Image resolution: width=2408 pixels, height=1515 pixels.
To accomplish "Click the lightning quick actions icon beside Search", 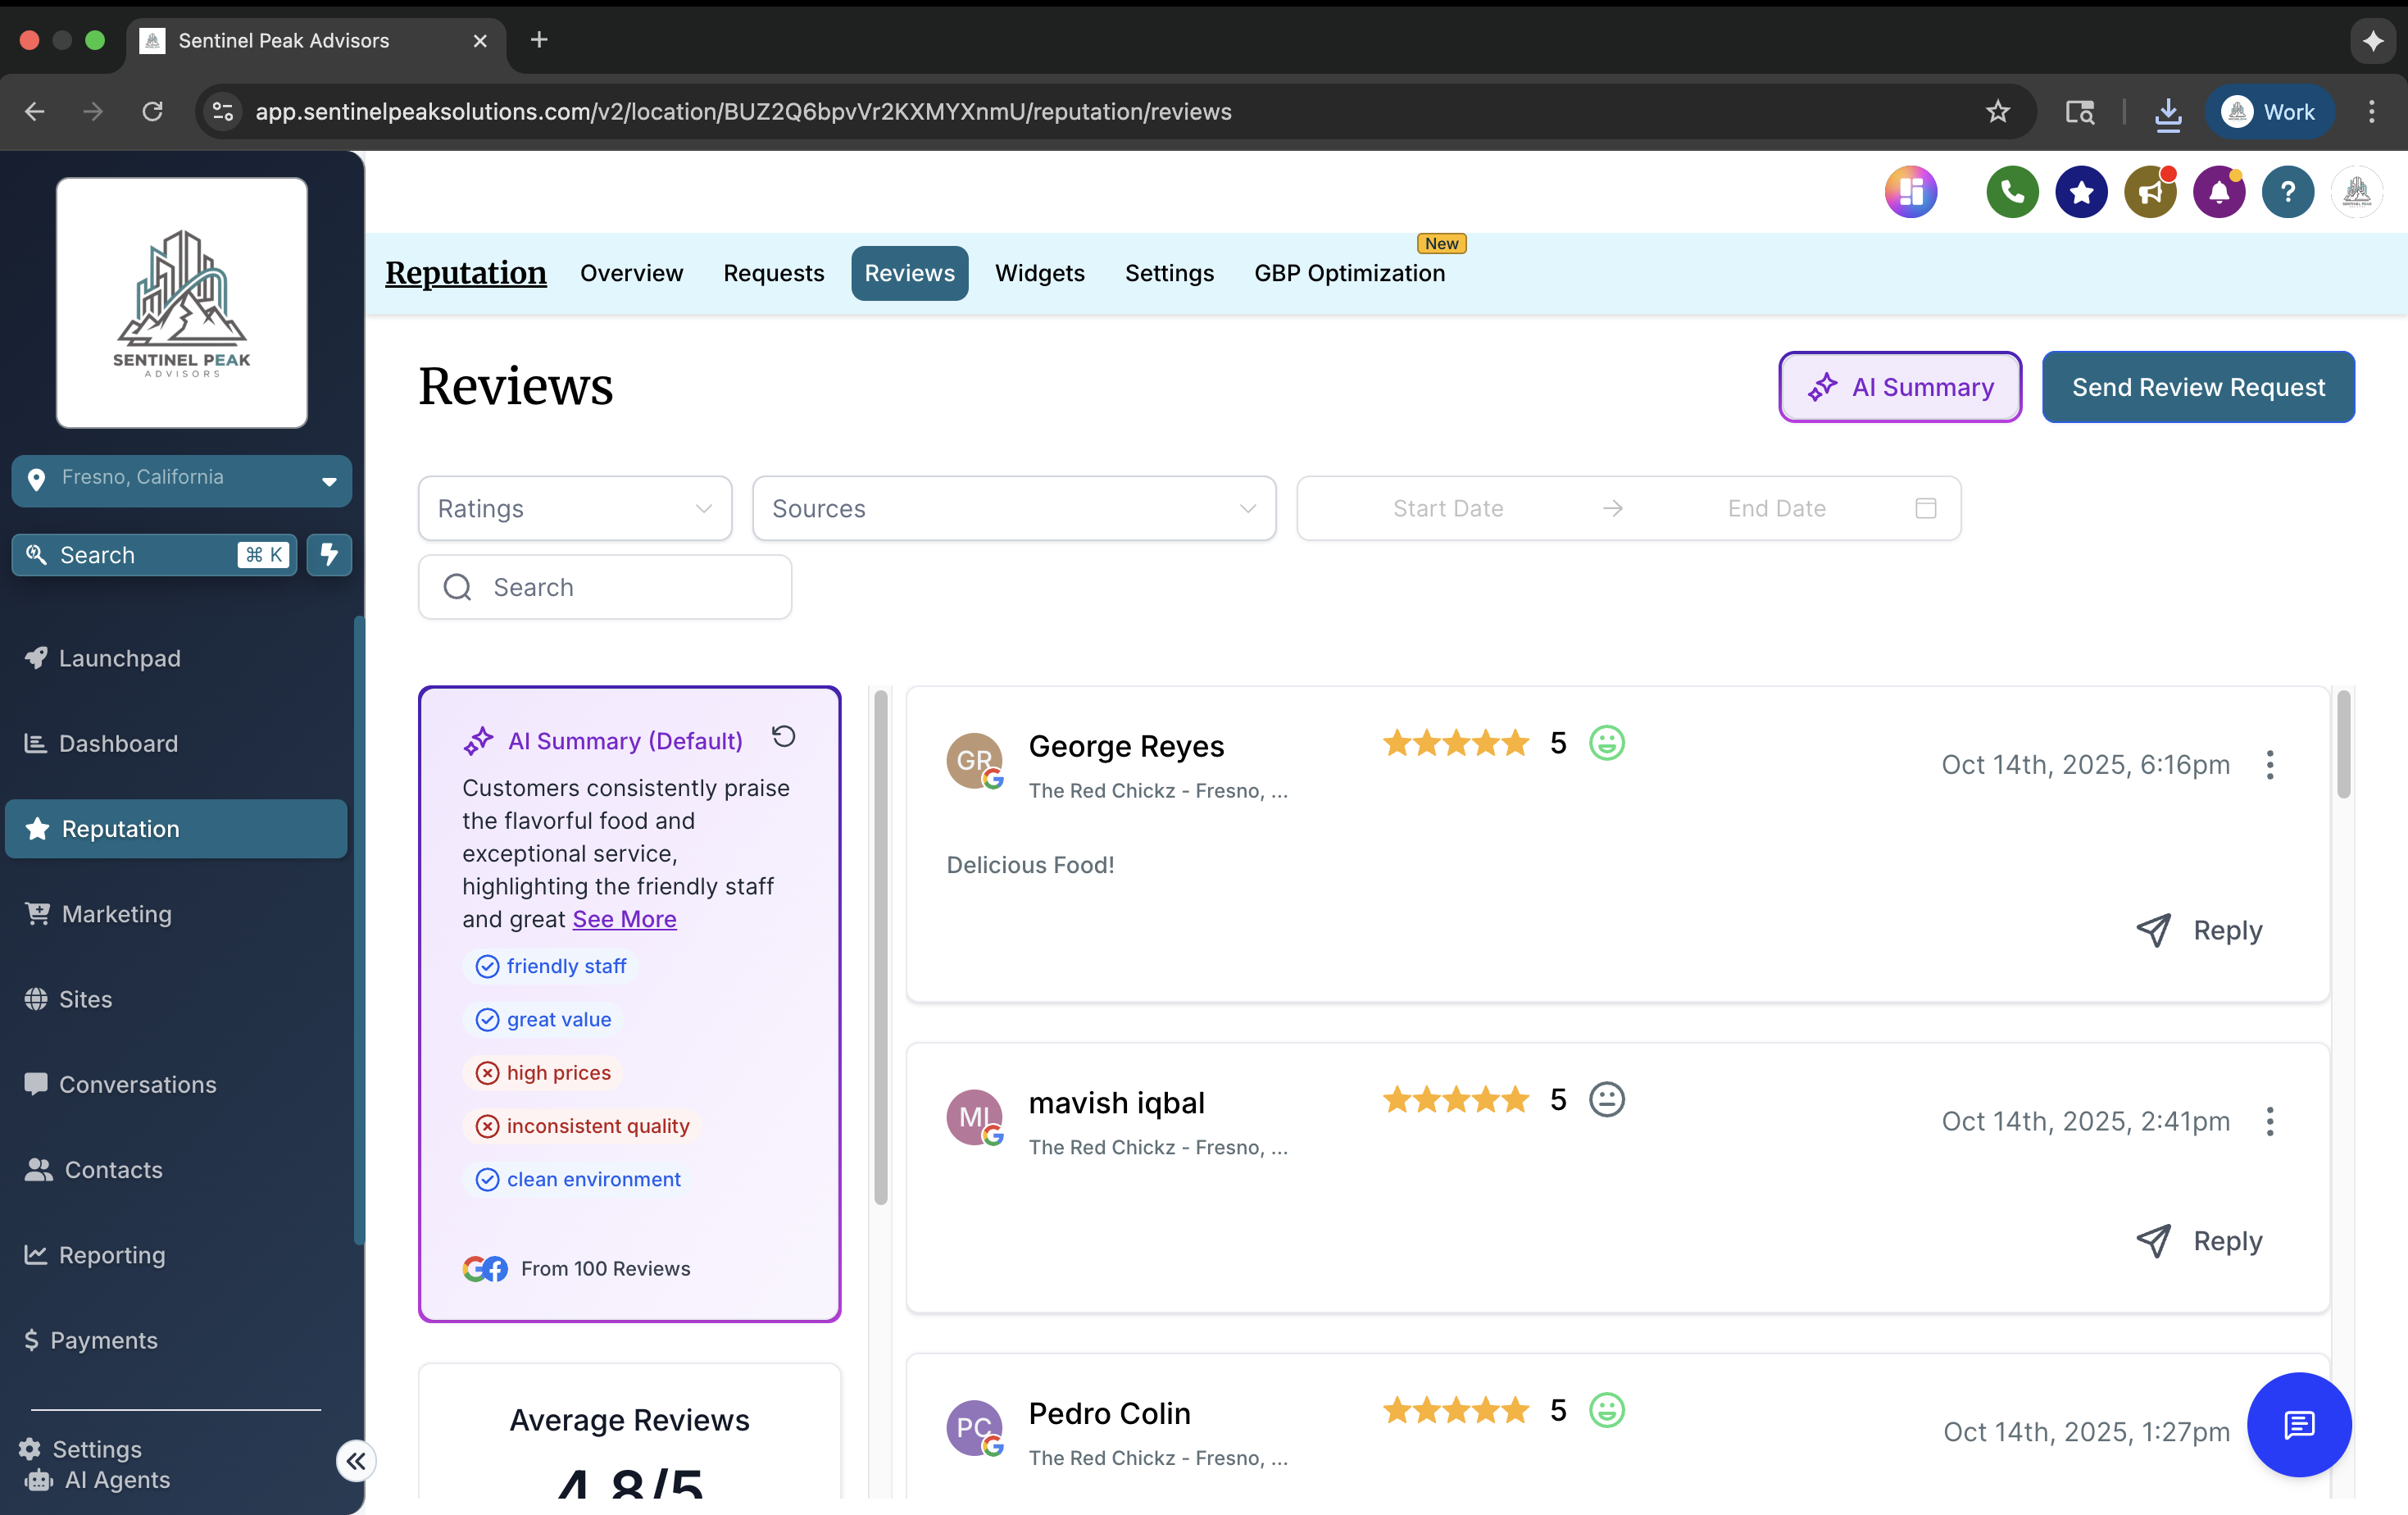I will pyautogui.click(x=329, y=555).
